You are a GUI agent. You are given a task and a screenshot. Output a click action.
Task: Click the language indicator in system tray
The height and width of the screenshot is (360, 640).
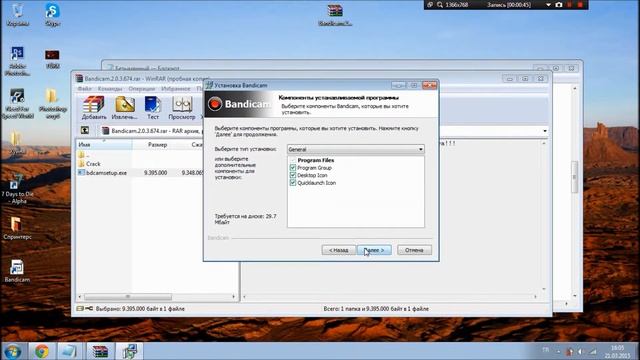(546, 350)
